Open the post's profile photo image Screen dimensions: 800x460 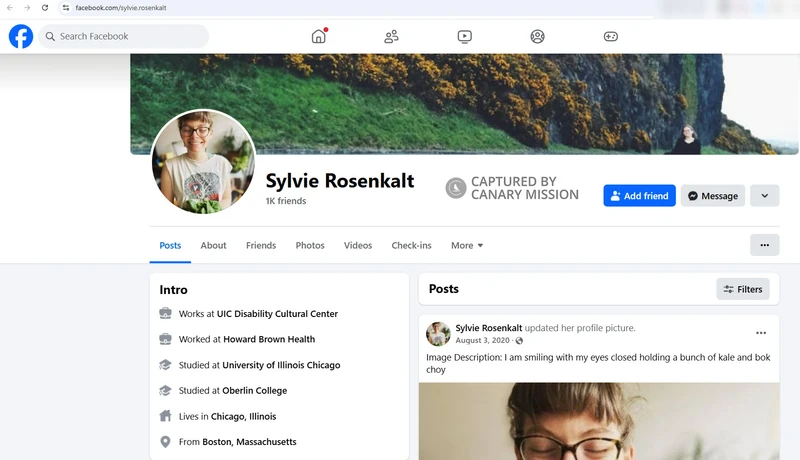(x=599, y=421)
